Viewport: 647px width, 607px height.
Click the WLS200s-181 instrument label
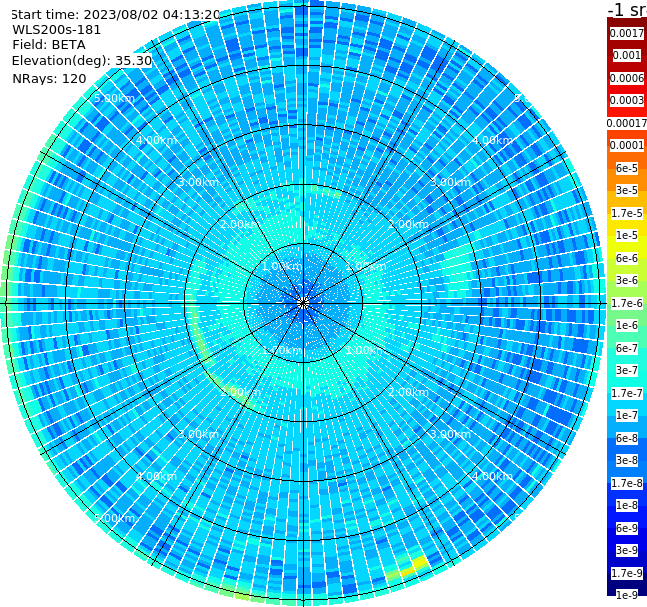point(57,30)
